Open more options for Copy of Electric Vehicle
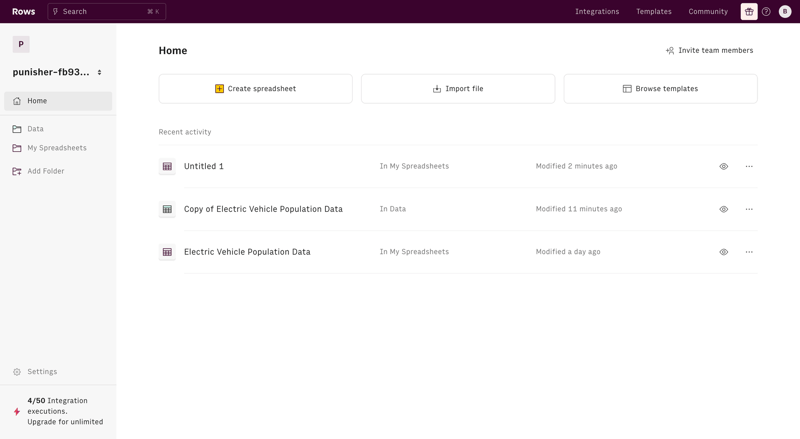The height and width of the screenshot is (439, 800). coord(749,209)
